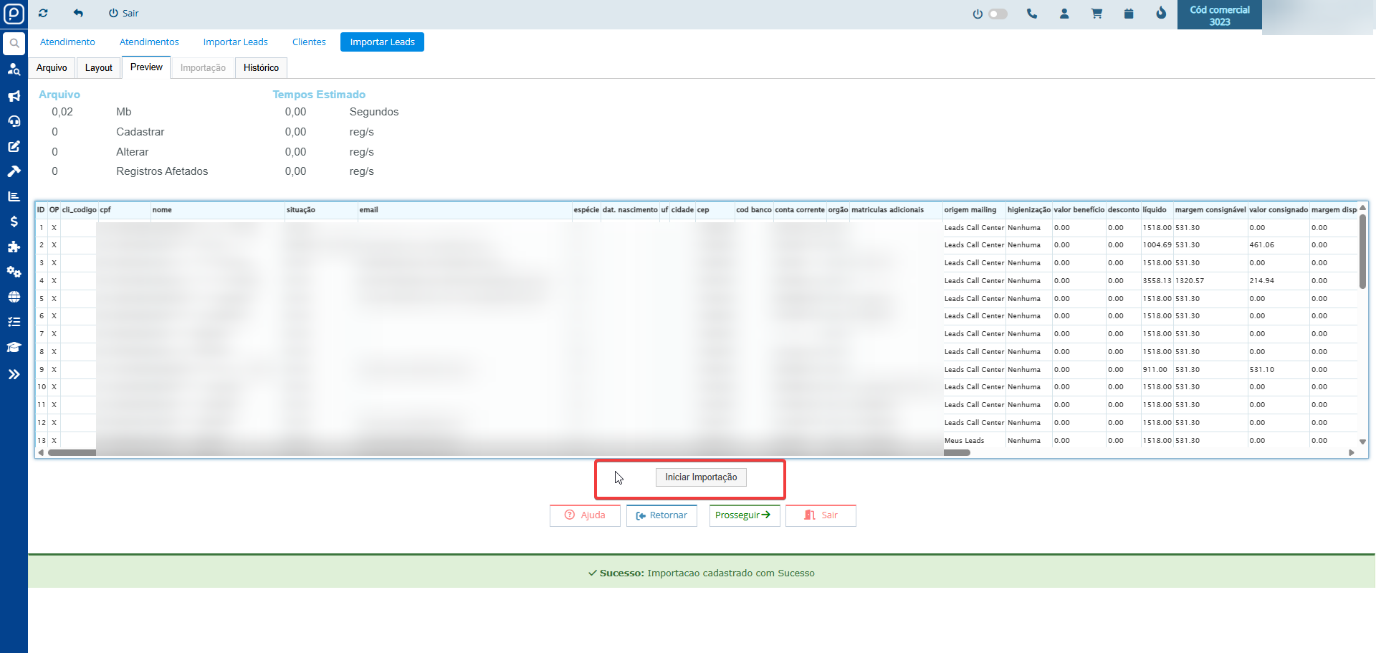Click the Prosseguir button
Viewport: 1376px width, 653px height.
click(744, 515)
